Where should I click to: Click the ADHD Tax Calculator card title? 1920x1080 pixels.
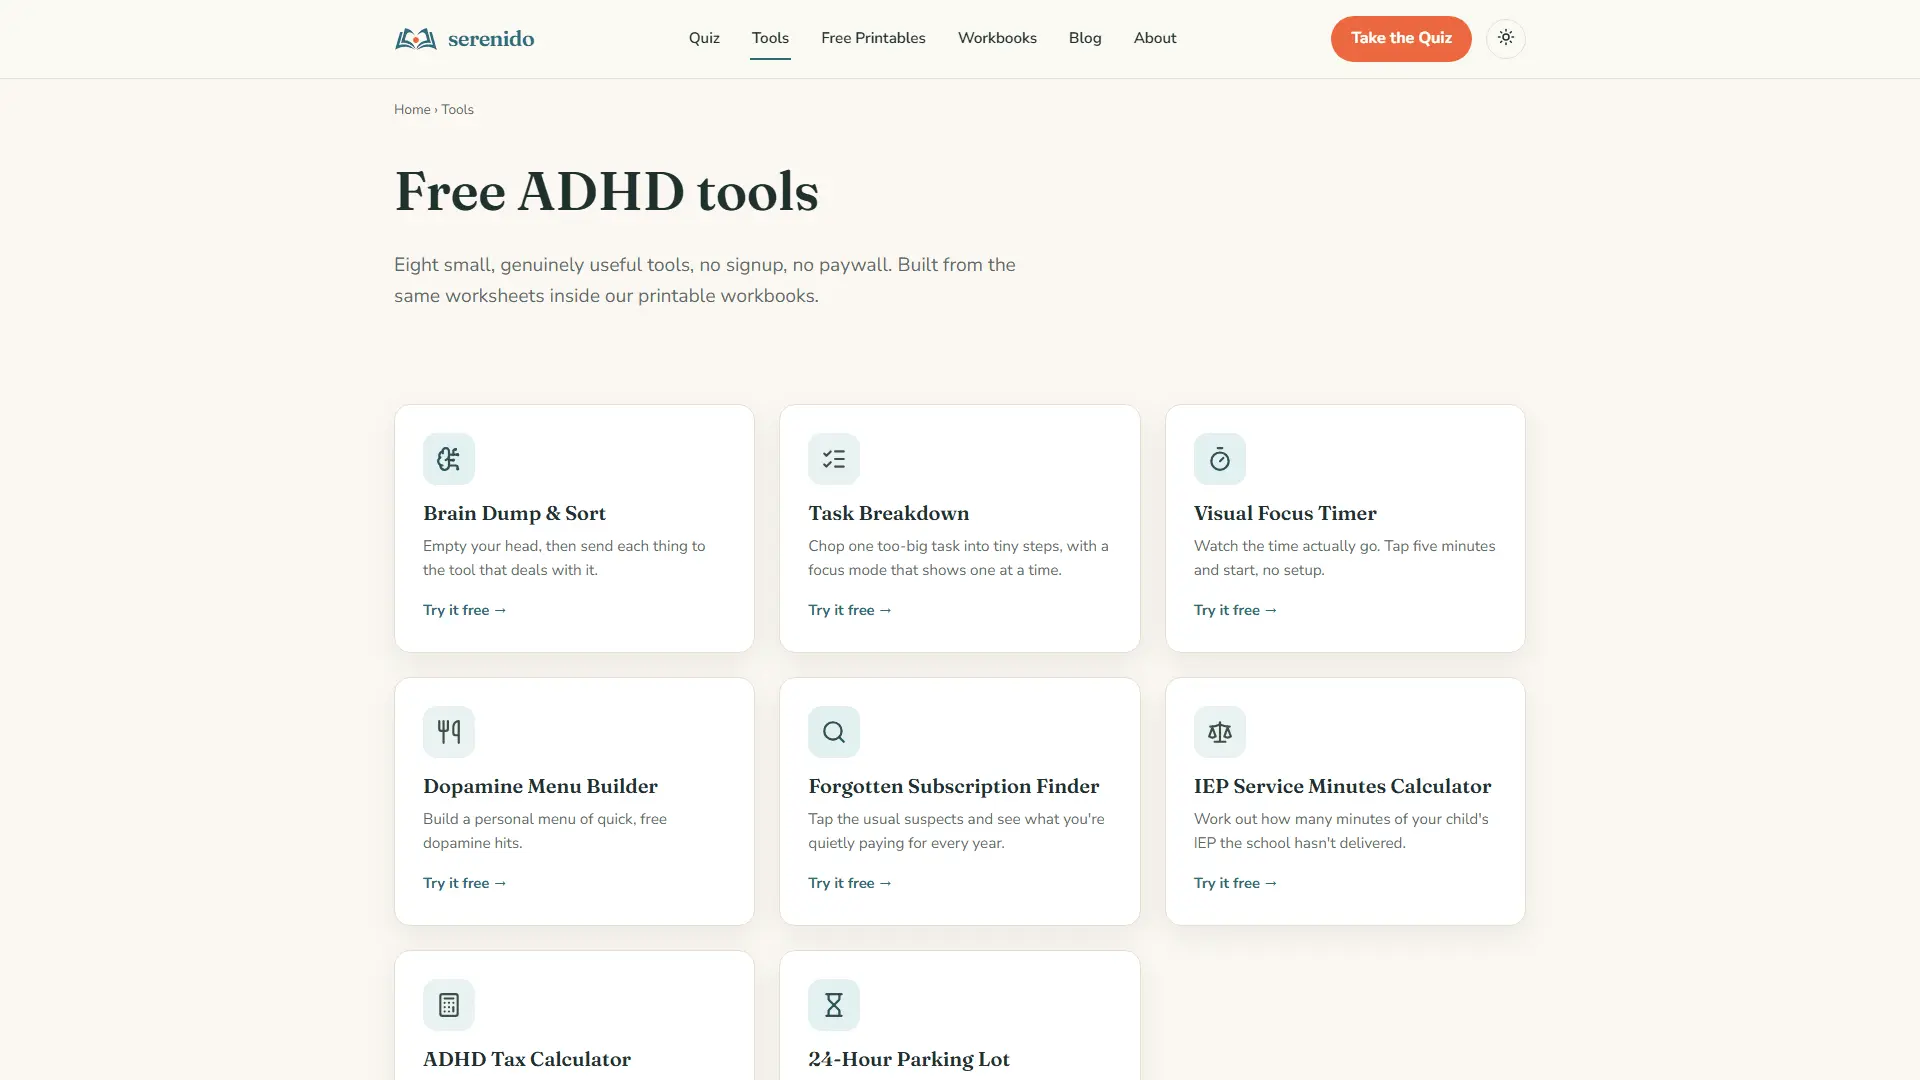coord(527,1059)
